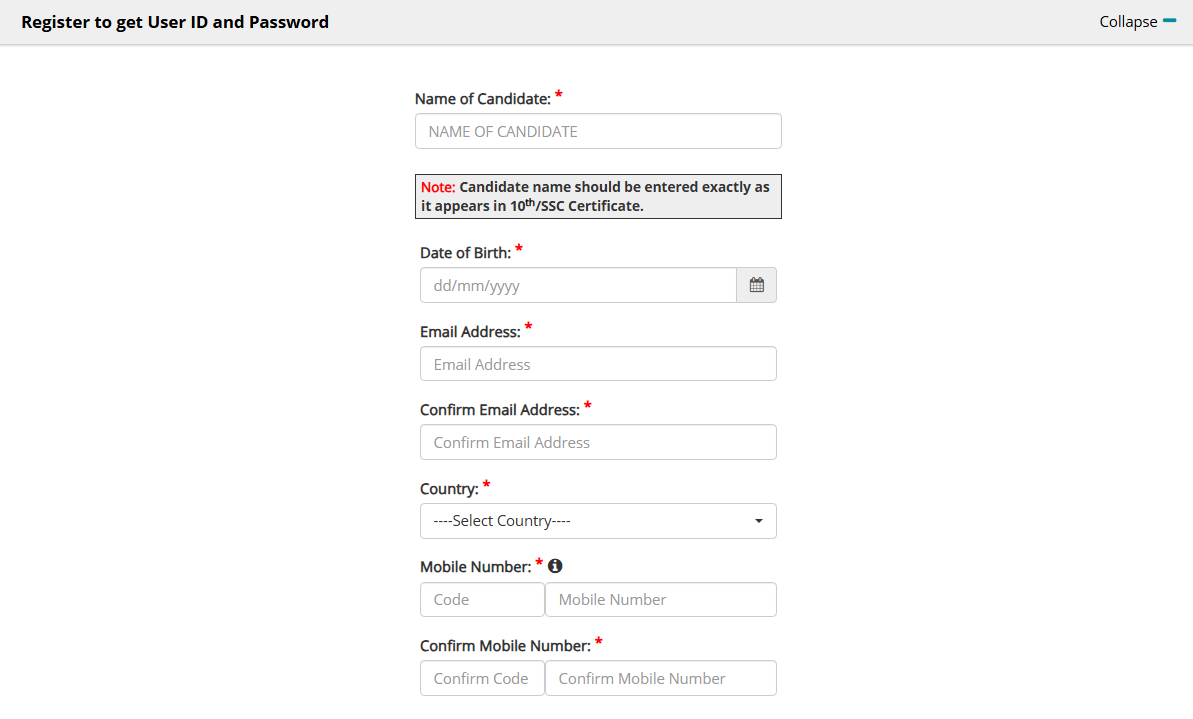Click the Confirm Mobile Number field
This screenshot has height=719, width=1193.
click(x=660, y=678)
